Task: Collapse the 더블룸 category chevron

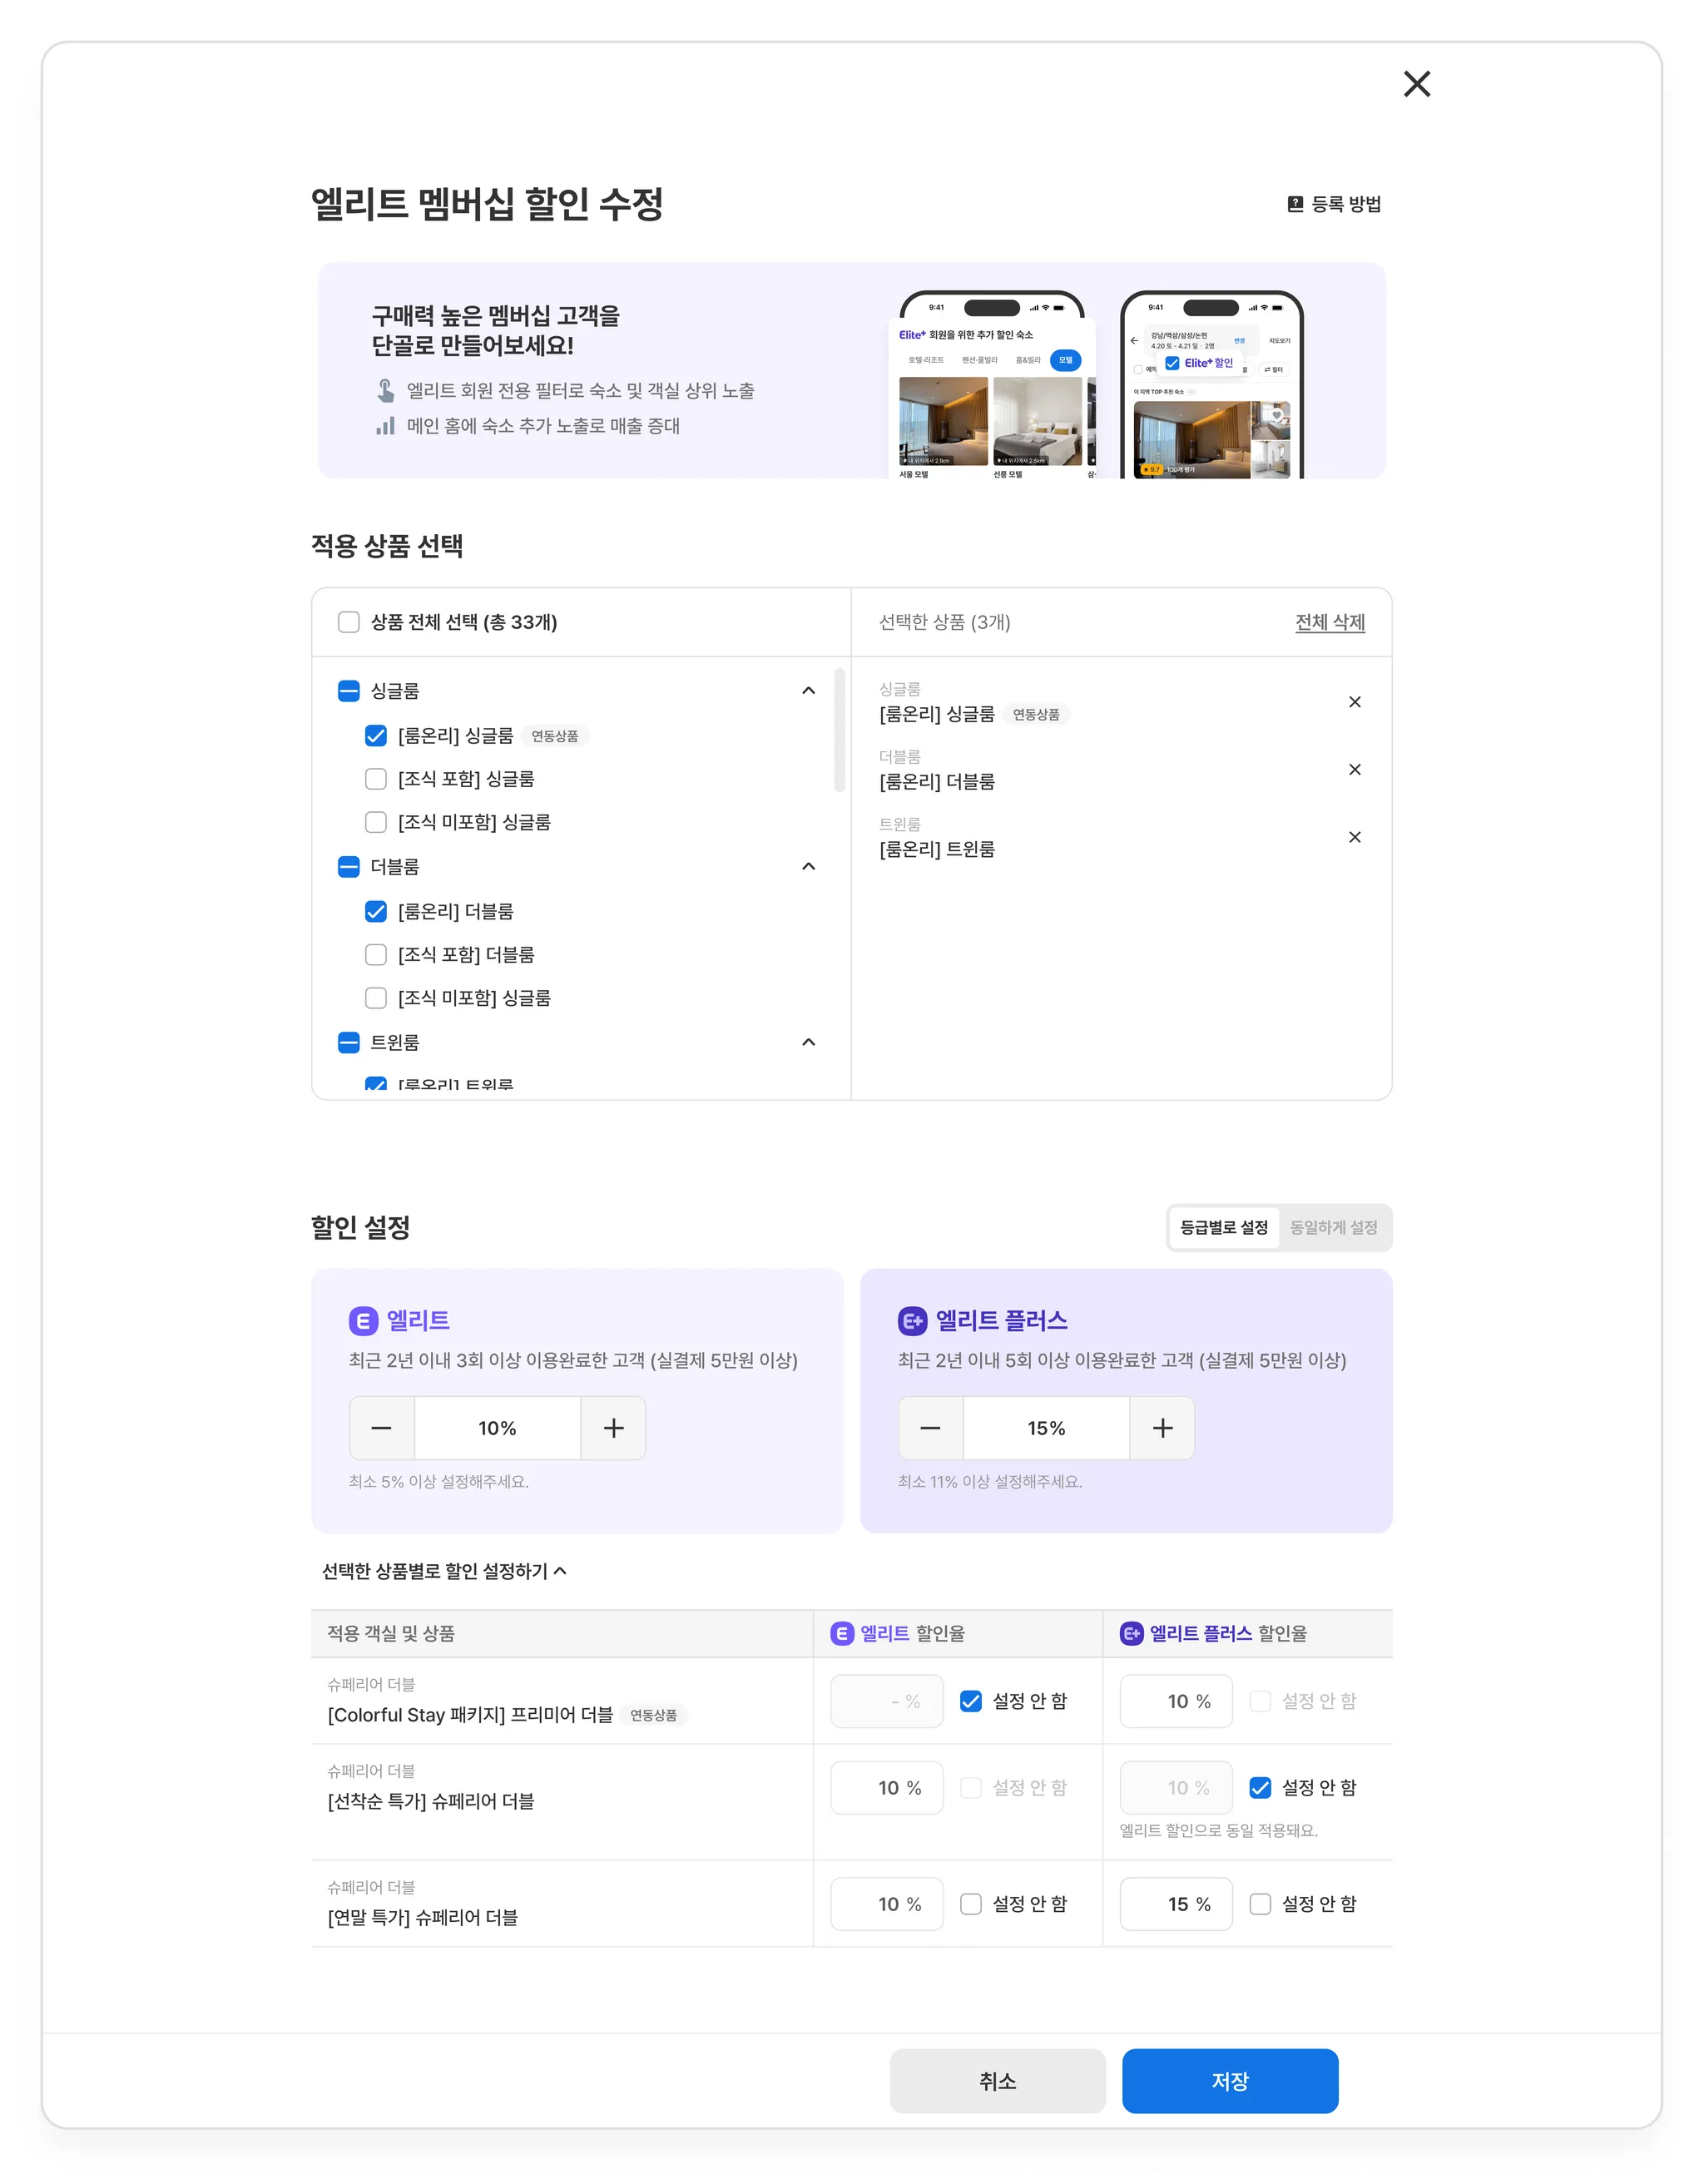Action: pos(808,866)
